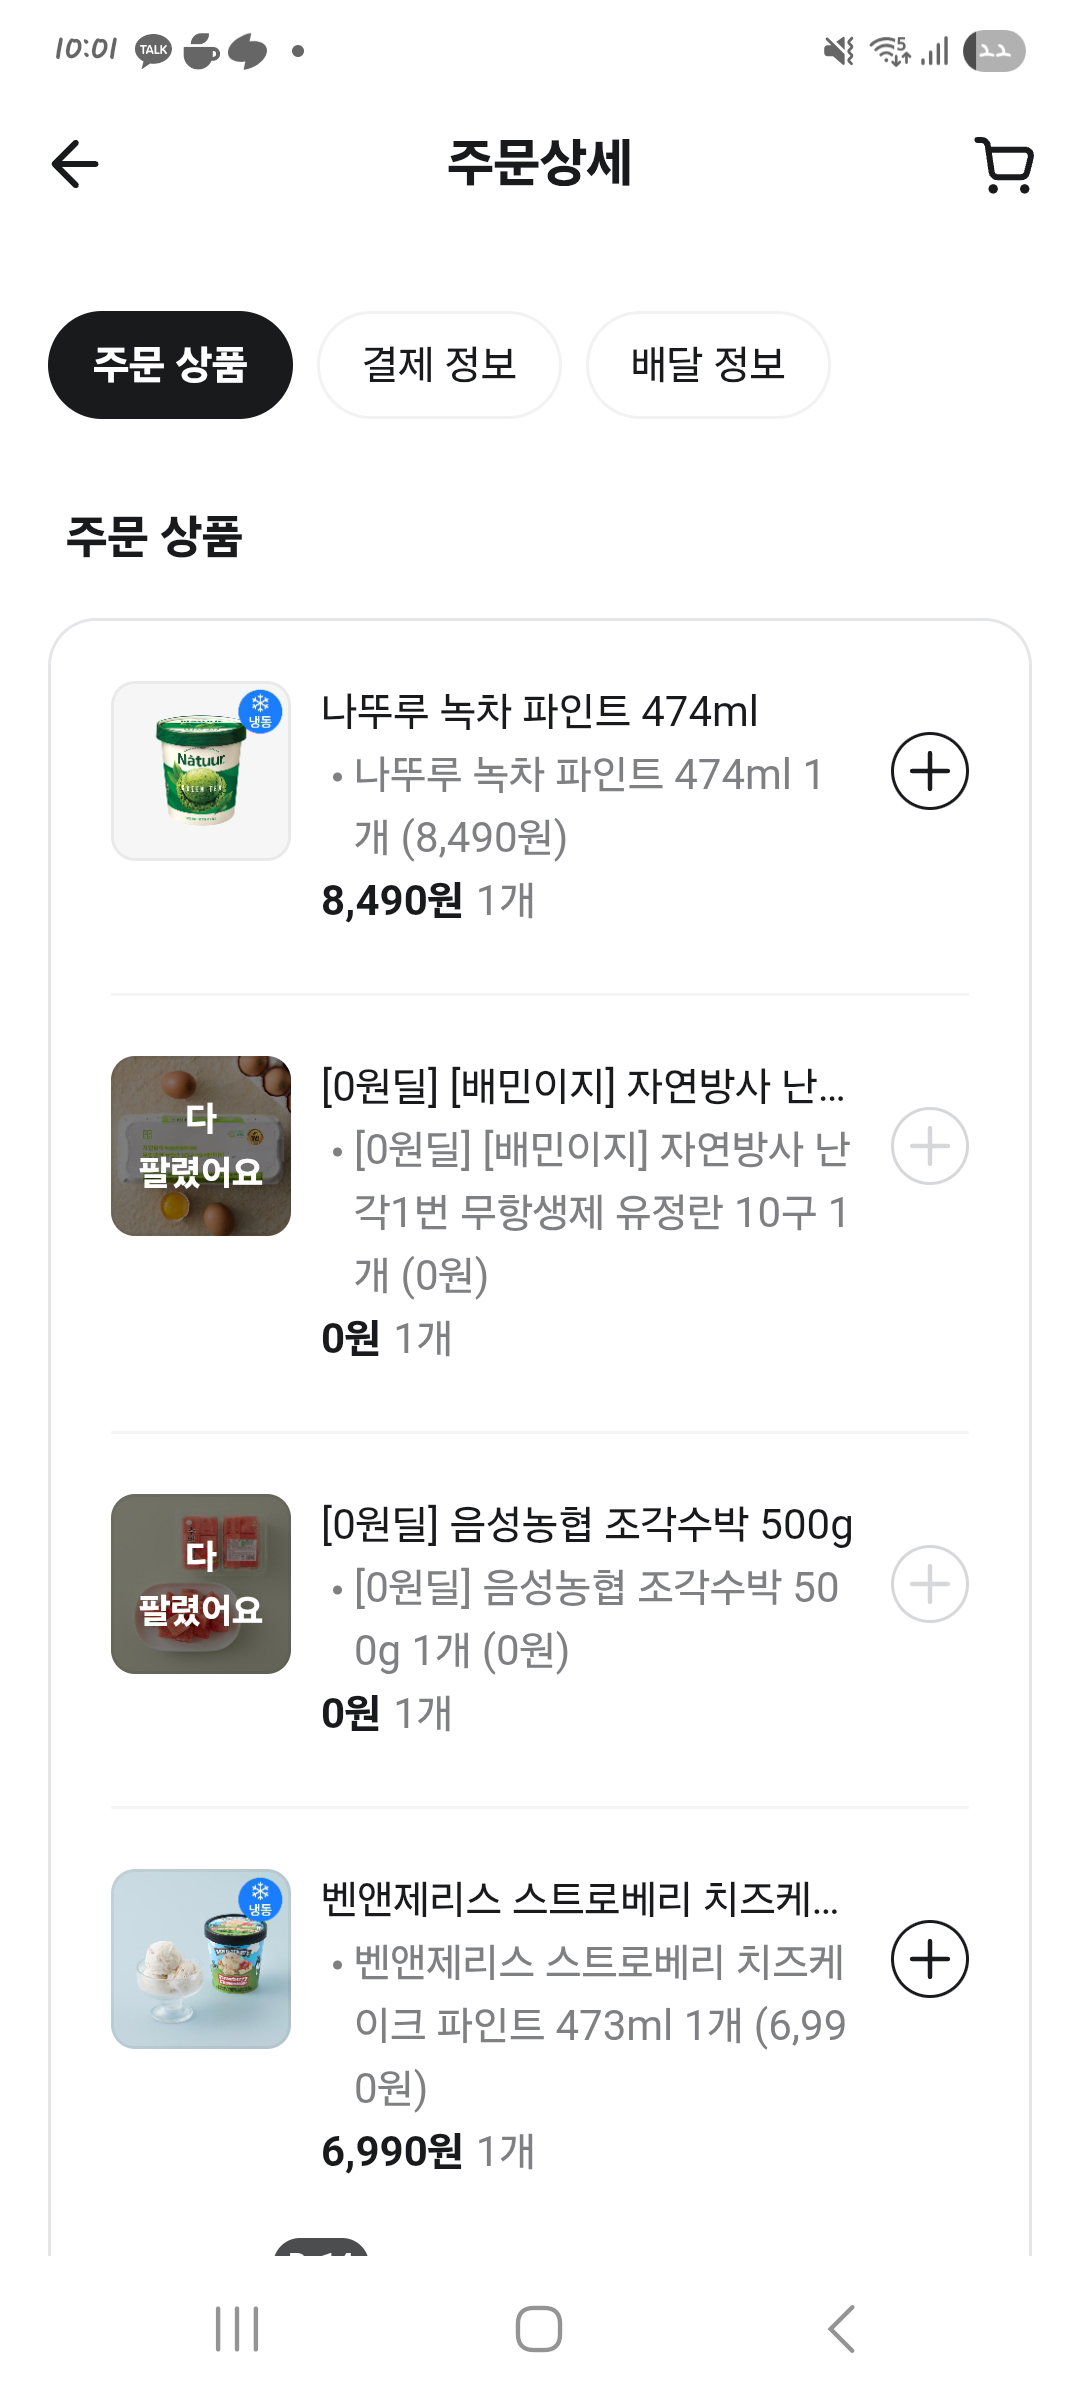
Task: Tap disabled plus icon for 자연방사 난각1번 eggs
Action: [930, 1146]
